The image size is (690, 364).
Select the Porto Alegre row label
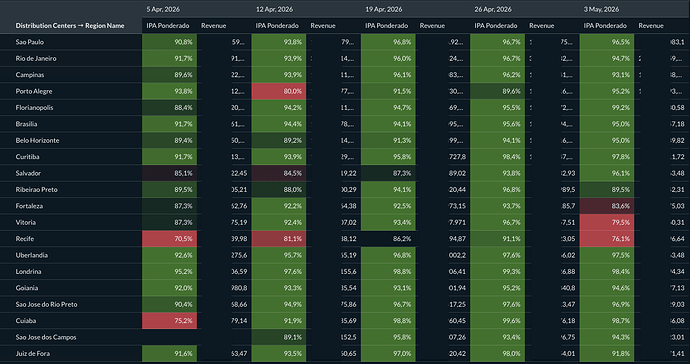pos(34,91)
